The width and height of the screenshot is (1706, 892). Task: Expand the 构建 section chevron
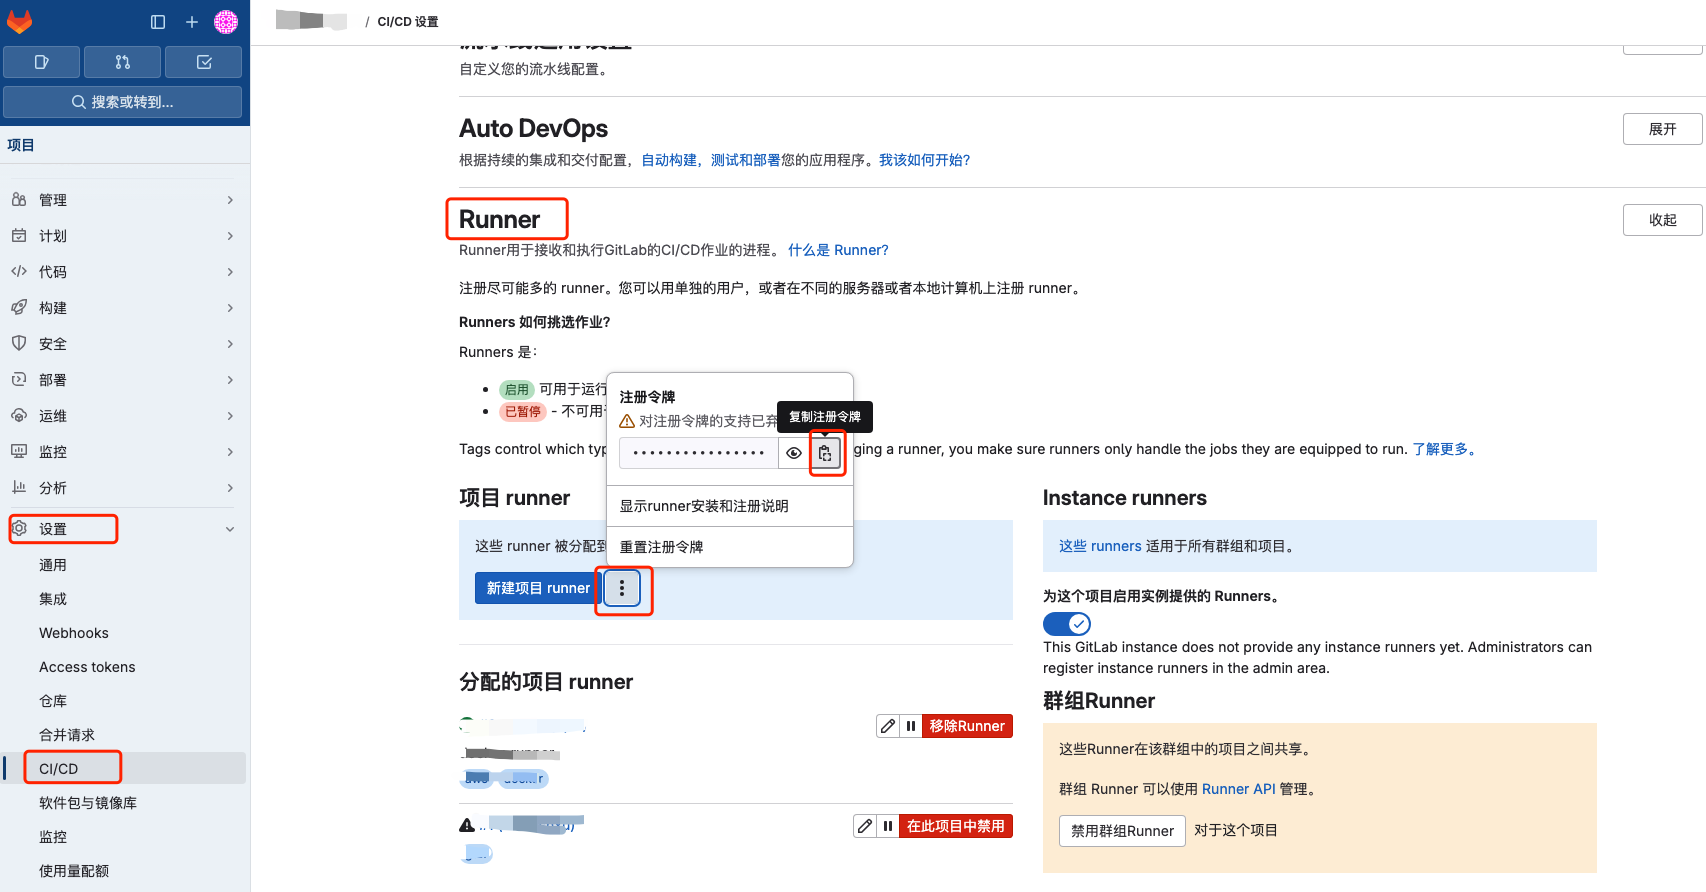coord(230,308)
